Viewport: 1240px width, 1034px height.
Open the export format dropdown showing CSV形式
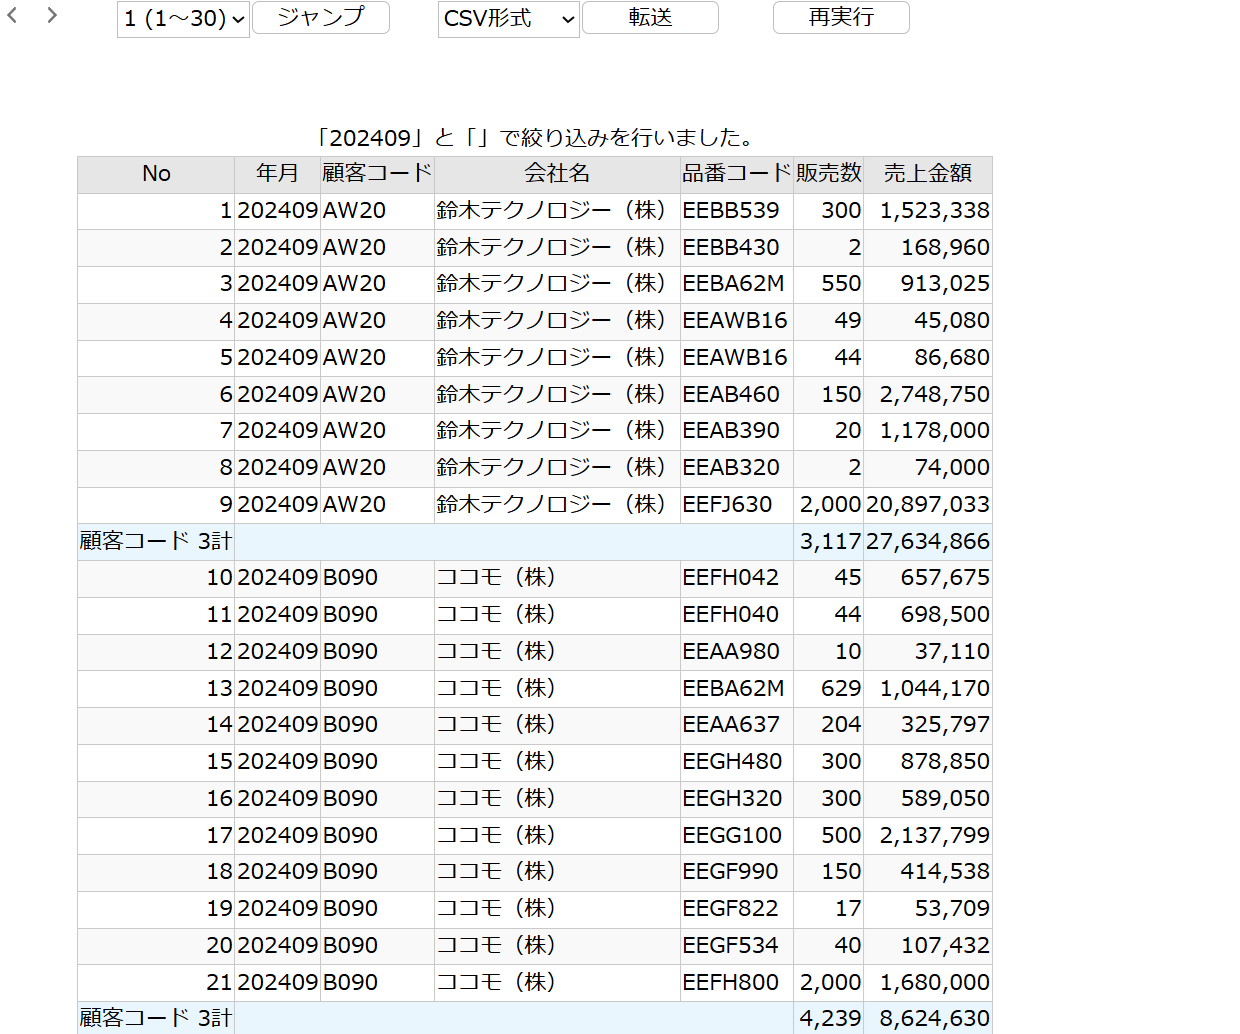click(x=508, y=20)
